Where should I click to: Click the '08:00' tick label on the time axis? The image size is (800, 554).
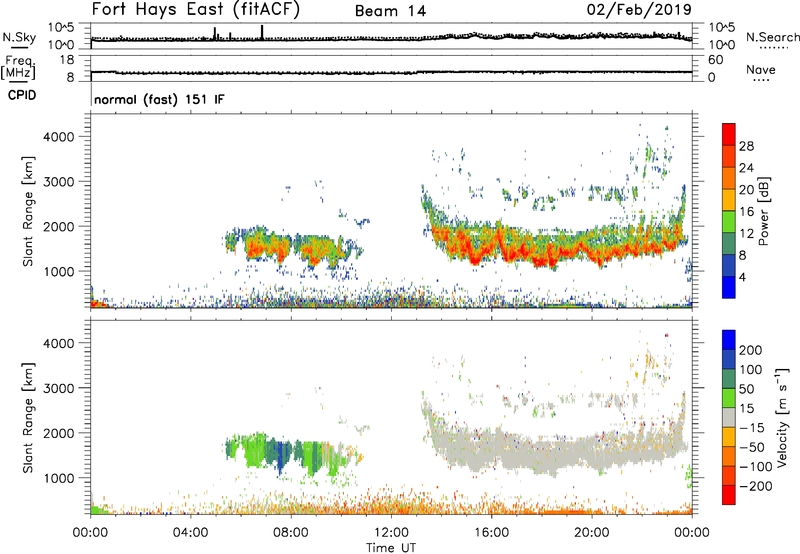[291, 533]
